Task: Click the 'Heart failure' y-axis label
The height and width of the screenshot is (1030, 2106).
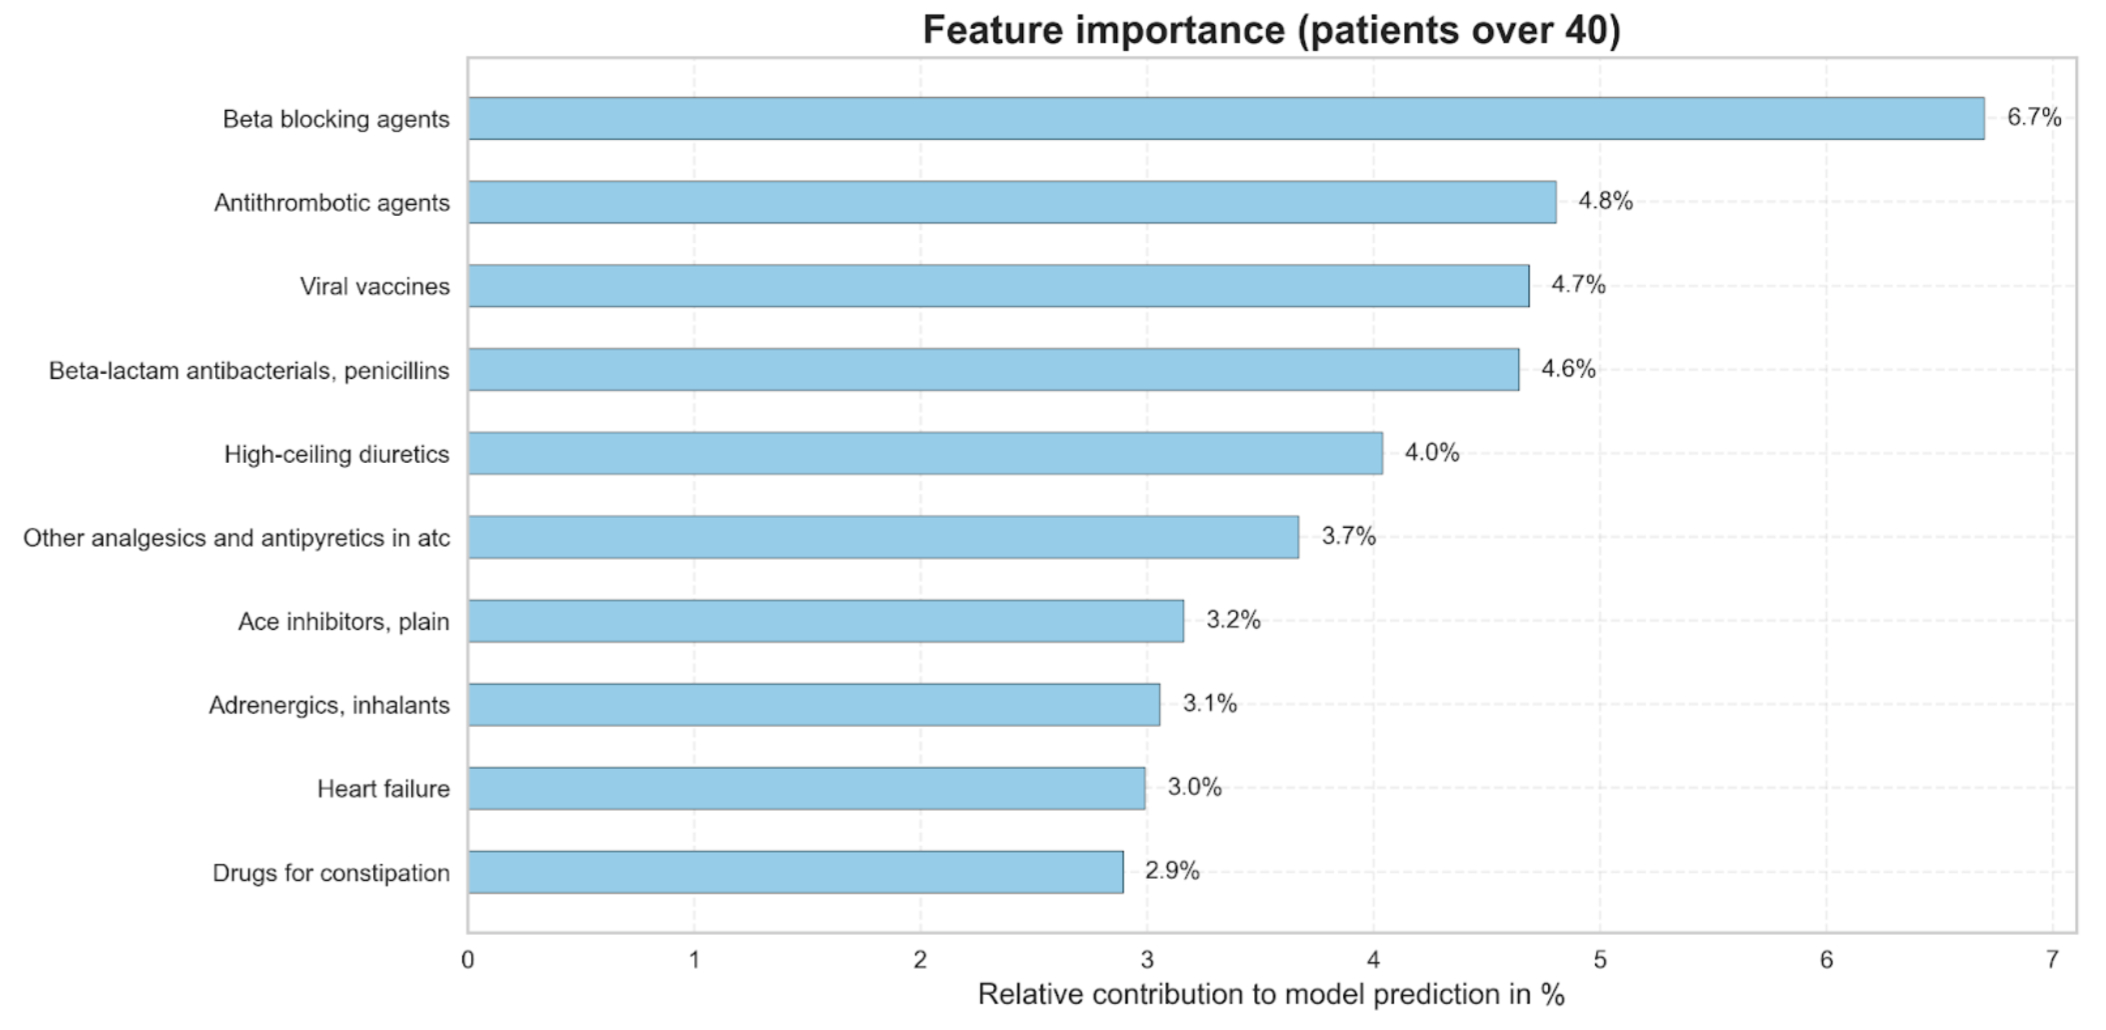Action: click(383, 789)
